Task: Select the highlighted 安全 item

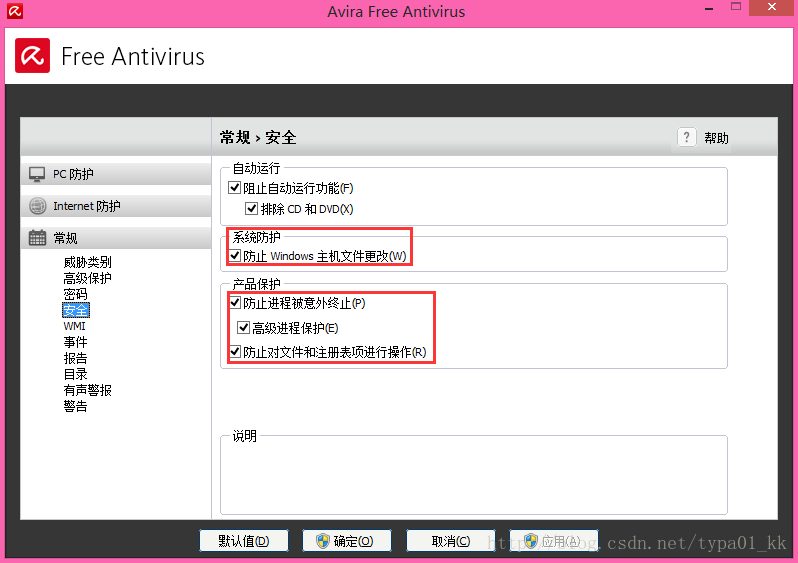Action: coord(76,310)
